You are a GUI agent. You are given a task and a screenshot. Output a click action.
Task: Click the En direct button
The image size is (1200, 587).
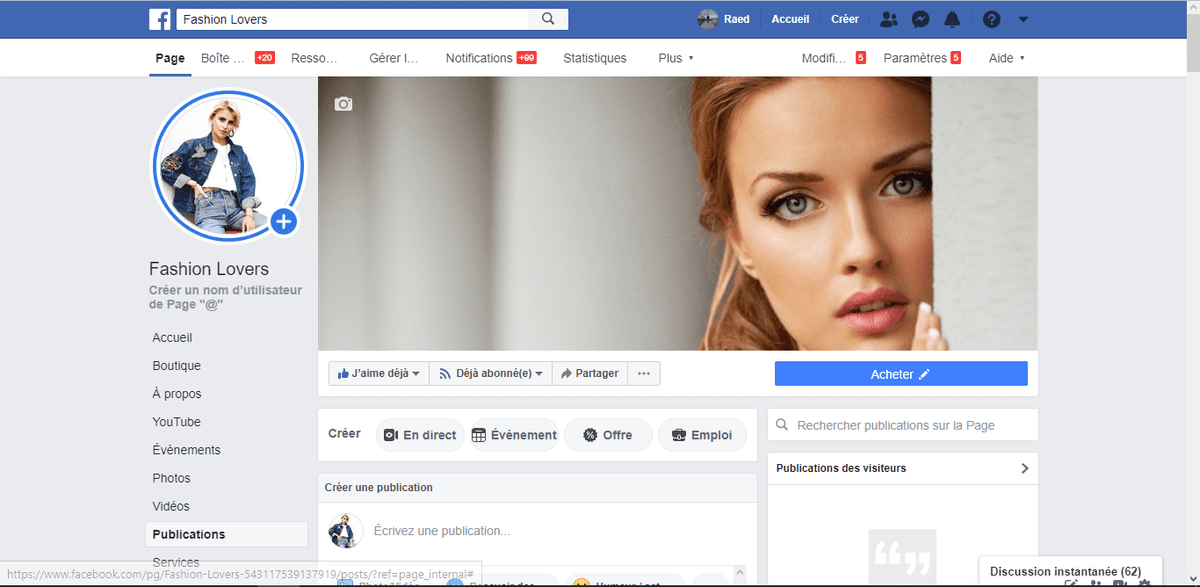click(x=420, y=435)
